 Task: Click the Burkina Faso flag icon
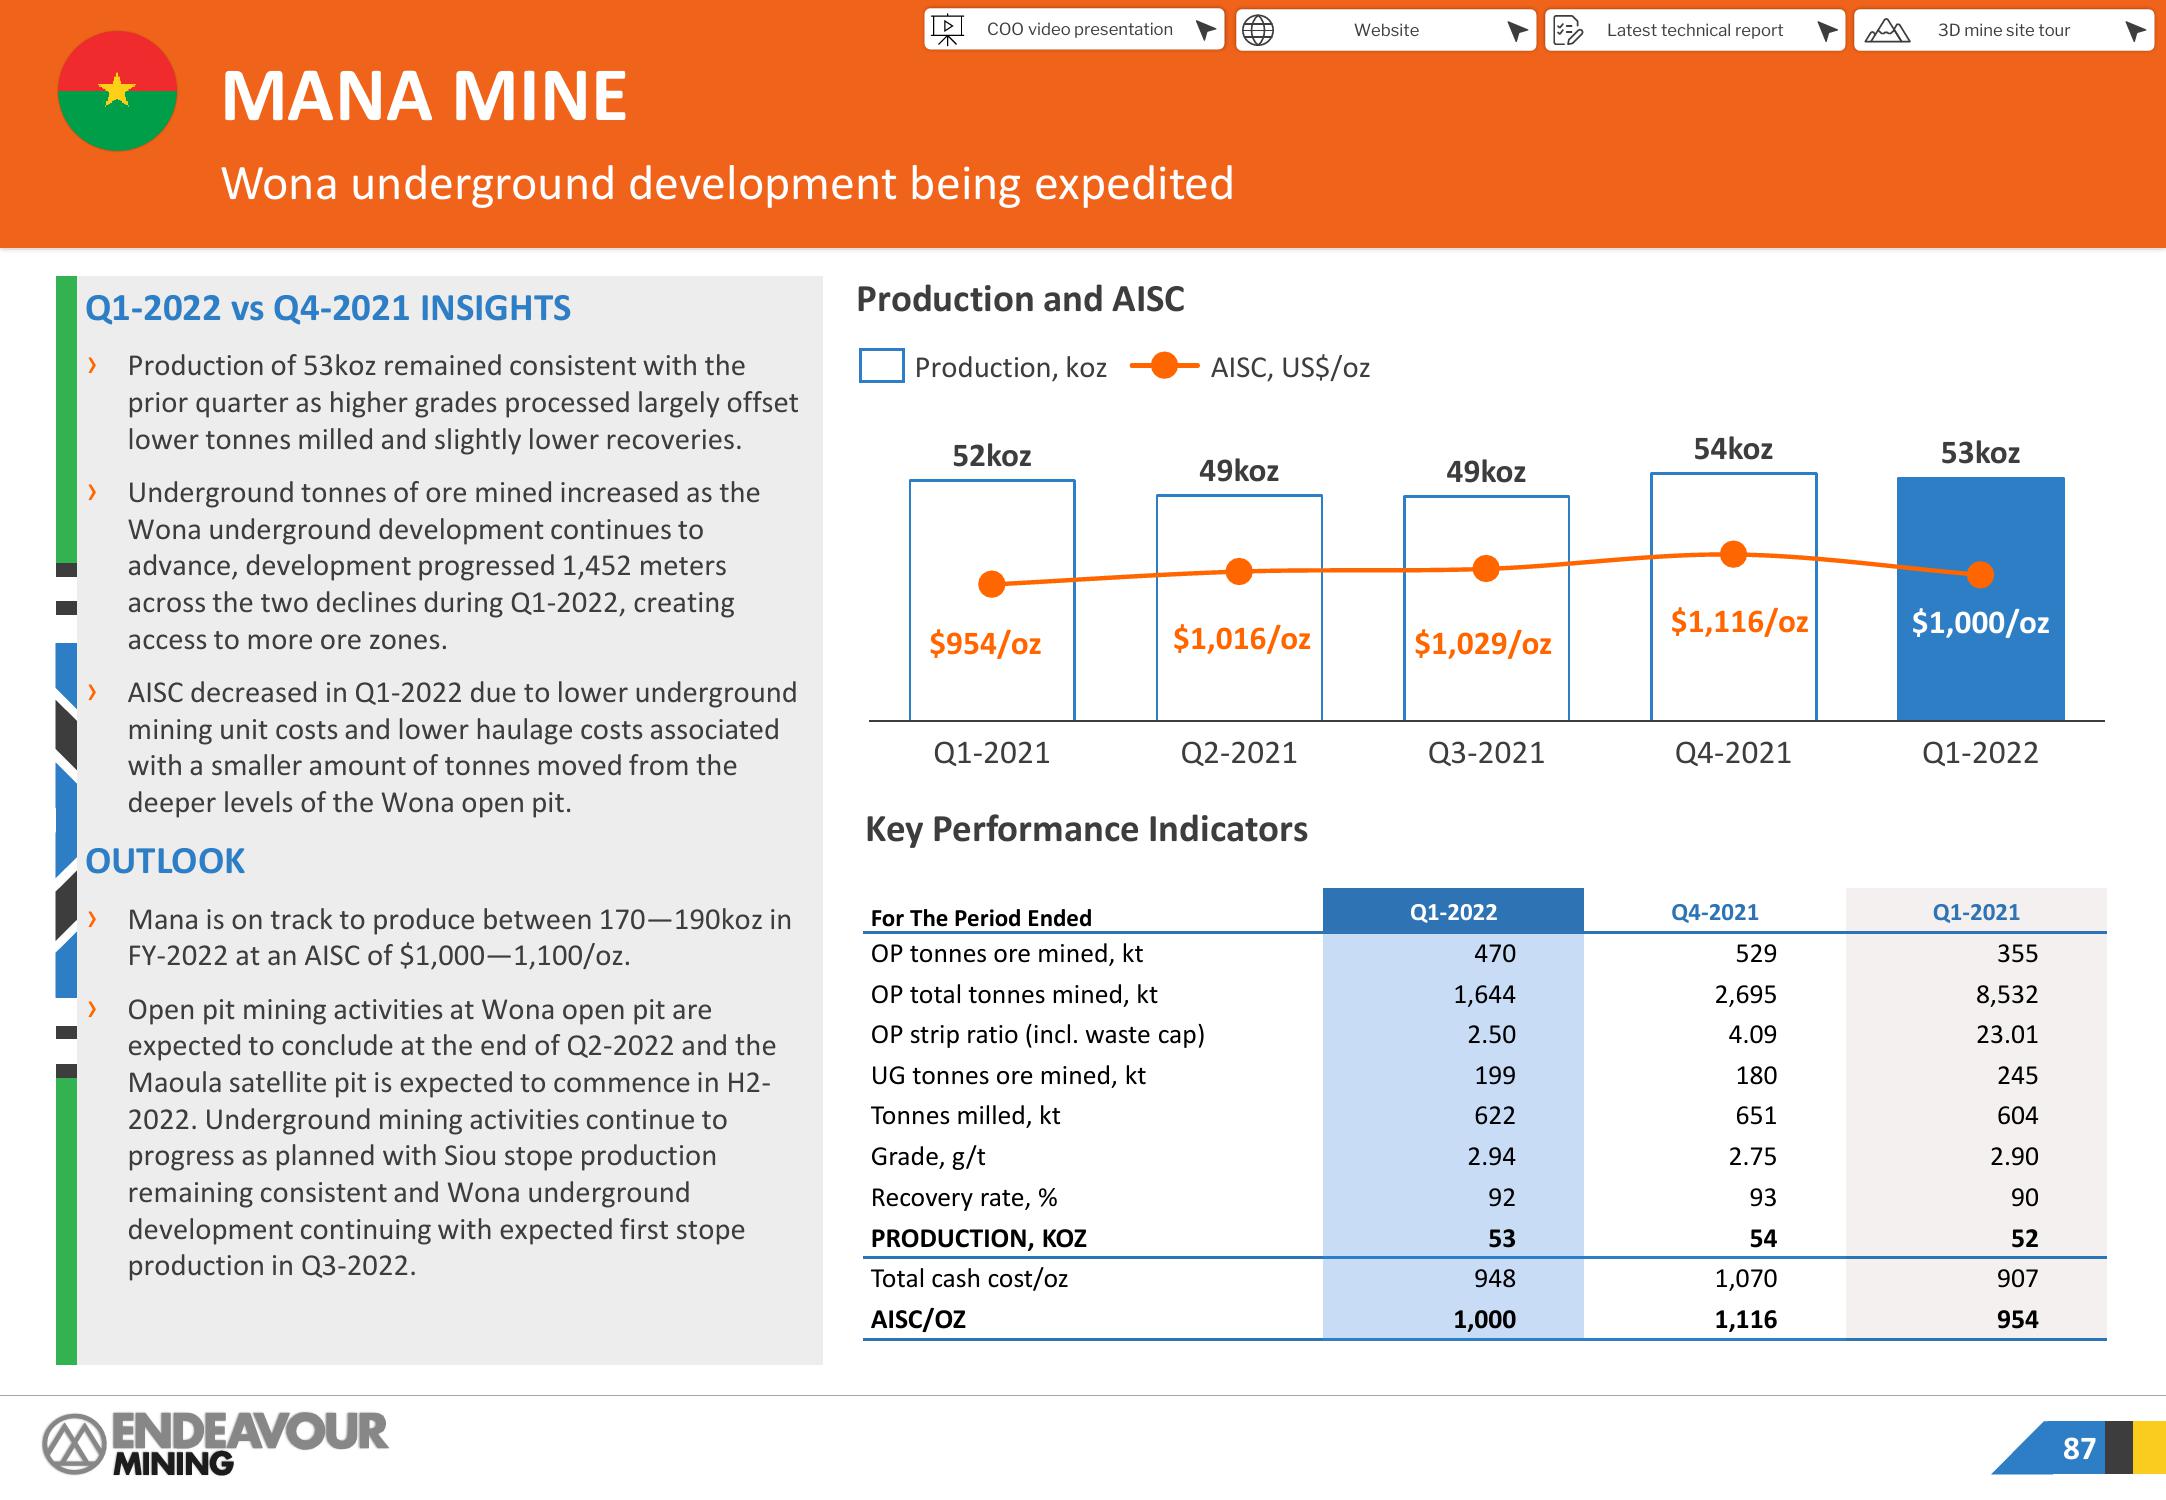[x=118, y=91]
